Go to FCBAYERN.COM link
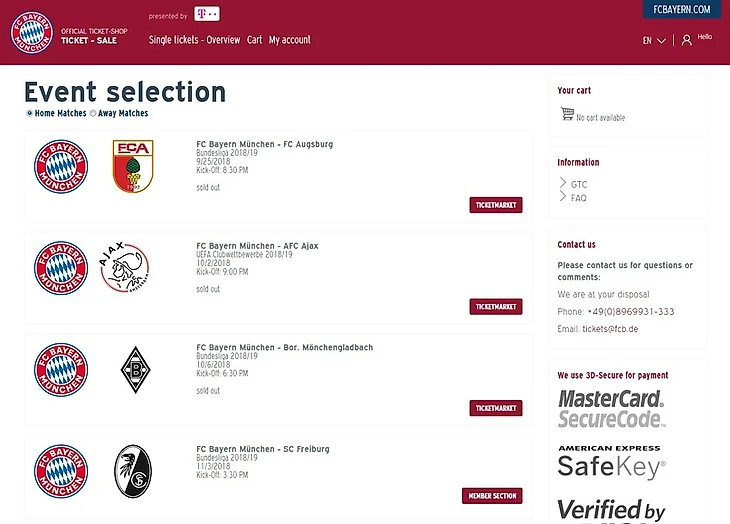Screen dimensions: 730x524 682,9
